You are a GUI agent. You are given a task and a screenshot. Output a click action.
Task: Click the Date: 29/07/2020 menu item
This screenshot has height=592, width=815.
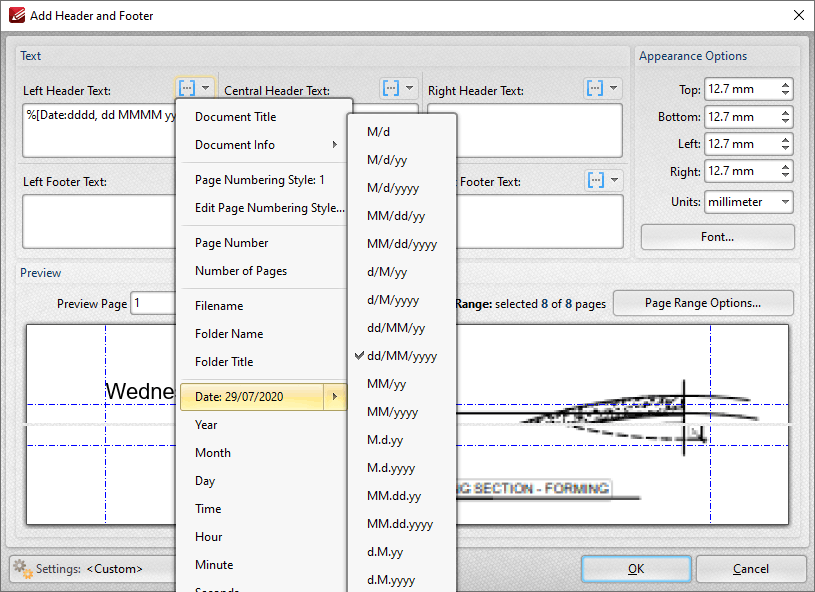(x=252, y=397)
